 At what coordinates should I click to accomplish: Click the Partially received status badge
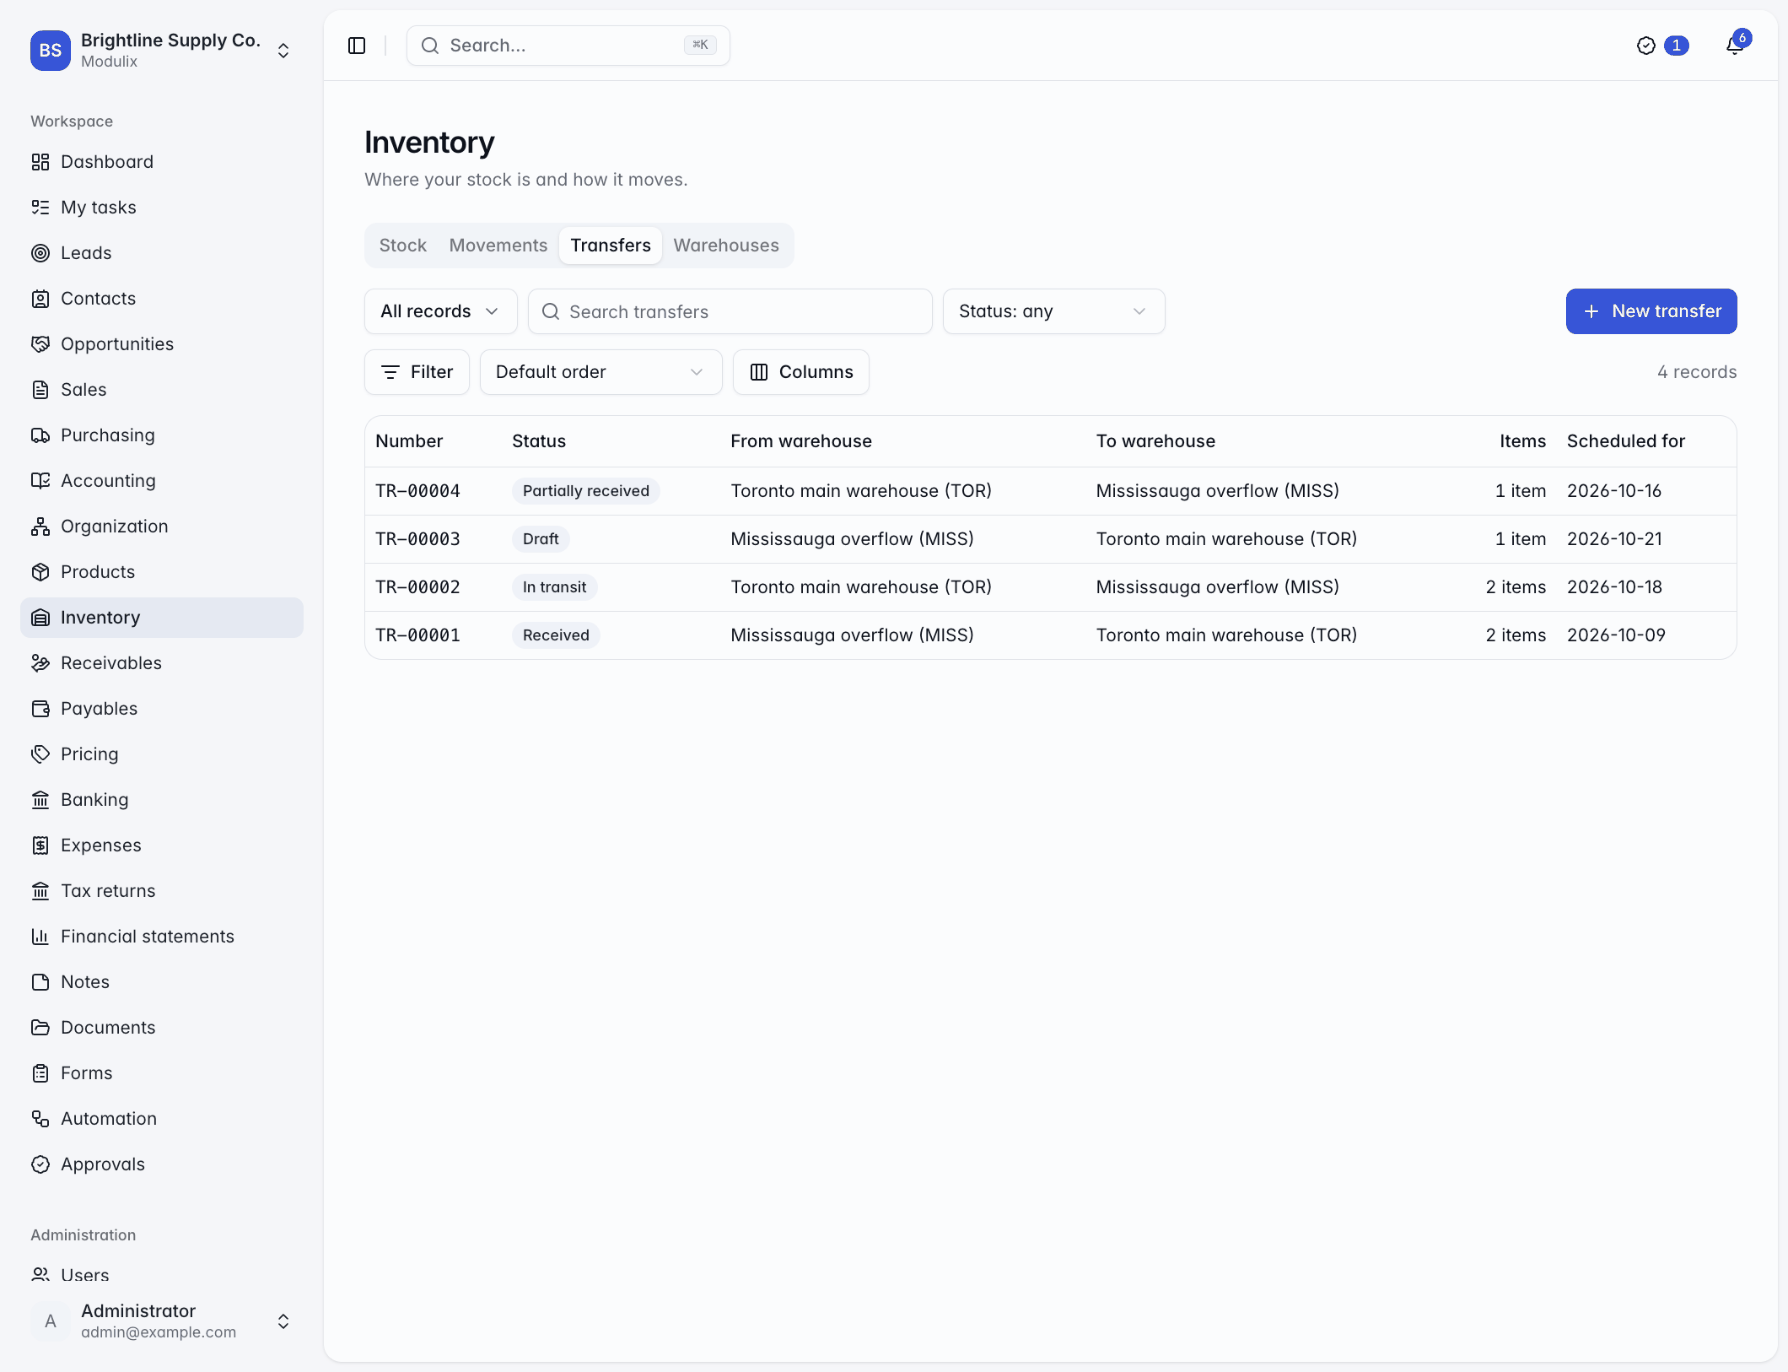point(586,491)
